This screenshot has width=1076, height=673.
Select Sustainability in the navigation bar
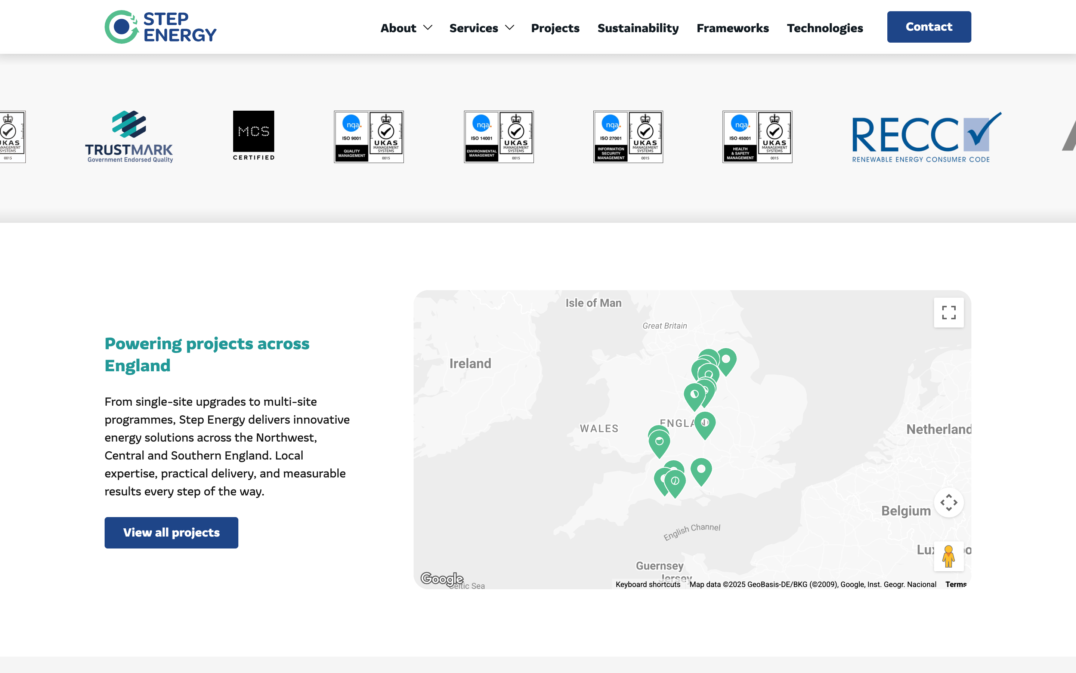click(638, 28)
